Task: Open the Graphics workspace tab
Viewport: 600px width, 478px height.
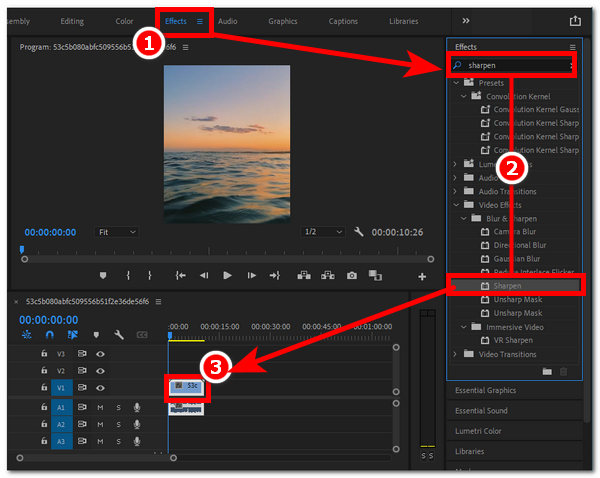Action: coord(282,20)
